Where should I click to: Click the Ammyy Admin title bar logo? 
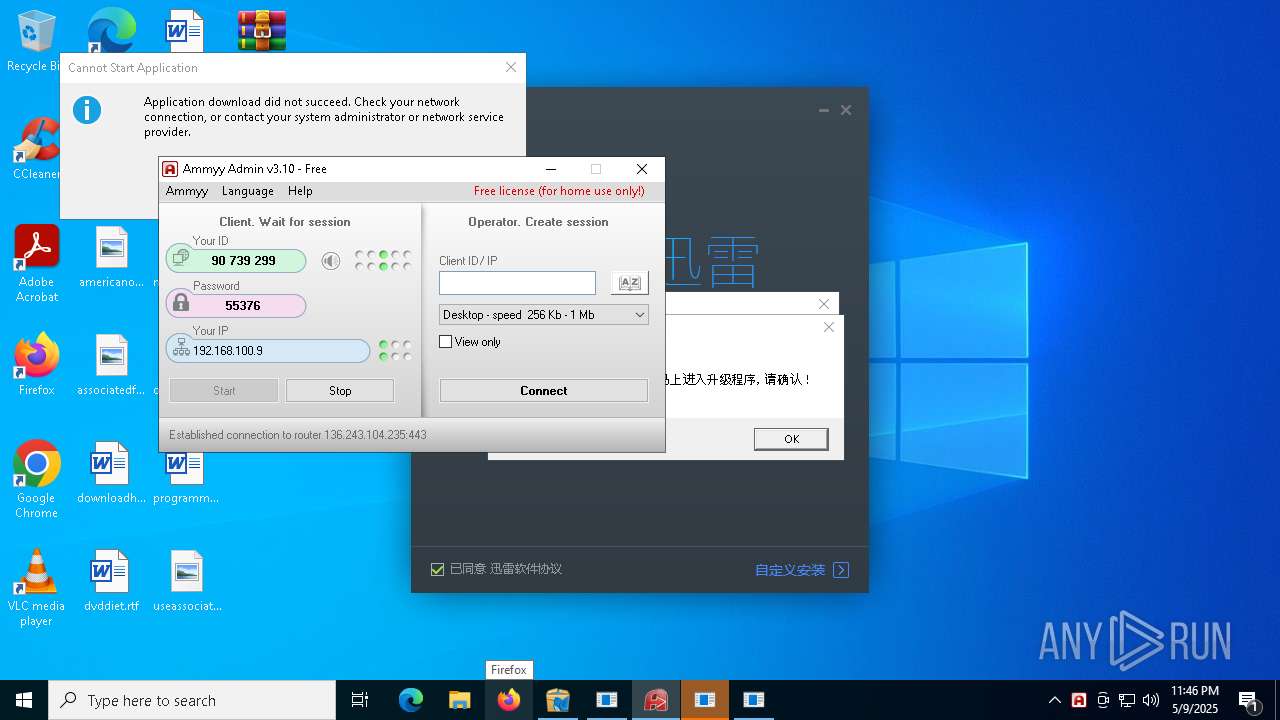(x=170, y=169)
